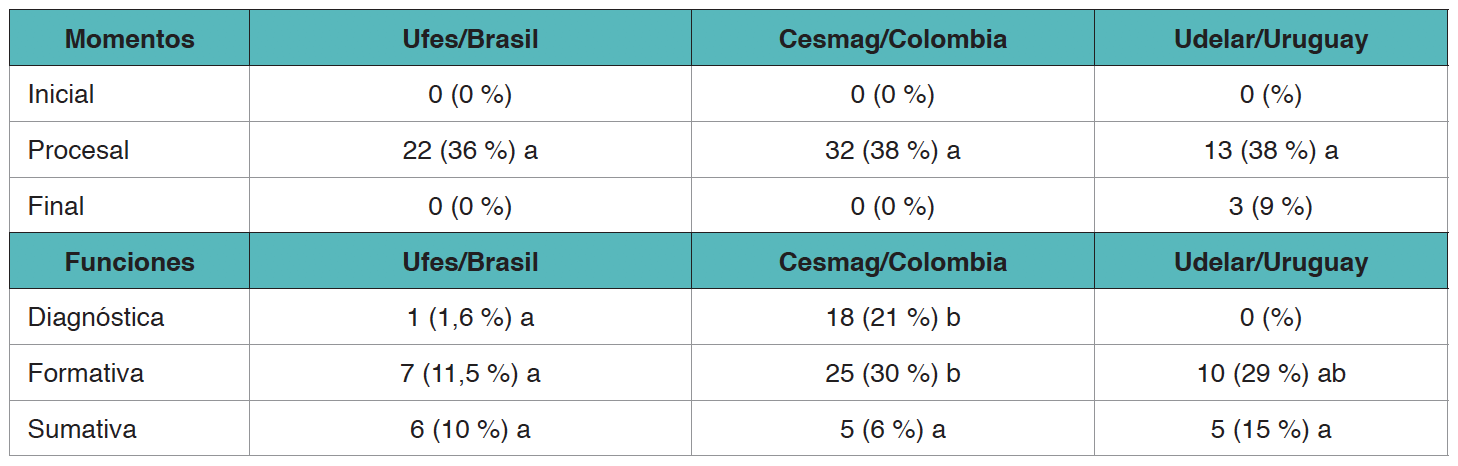Select the Procesal row label
The image size is (1458, 466).
tap(79, 151)
